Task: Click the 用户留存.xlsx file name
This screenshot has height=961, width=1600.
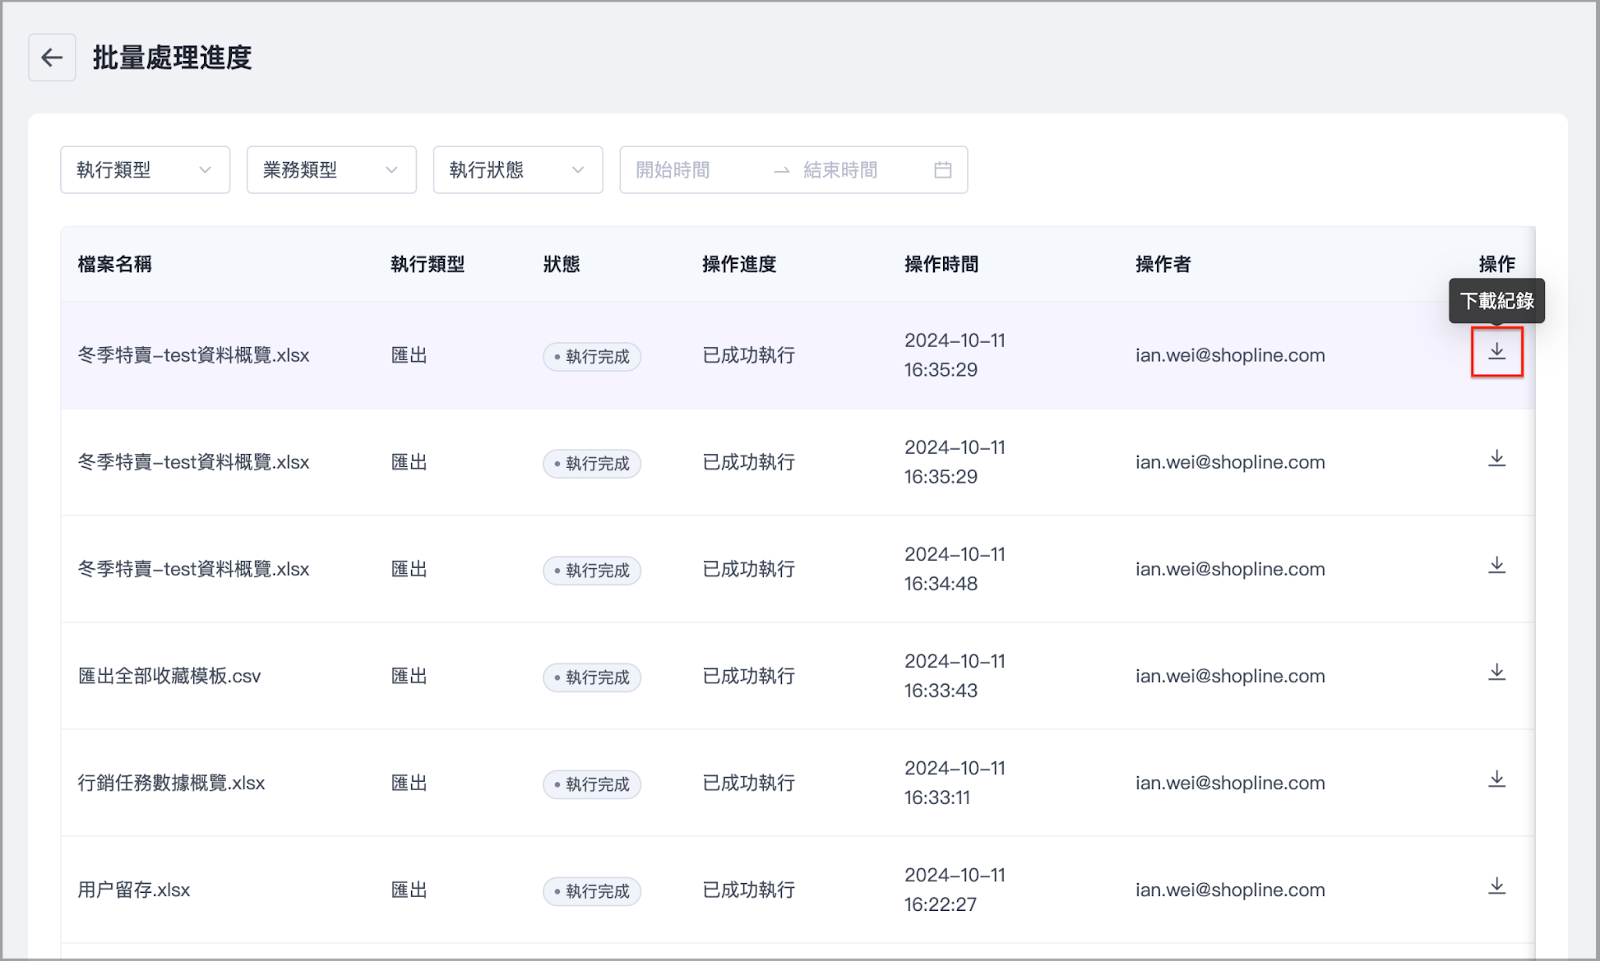Action: [134, 890]
